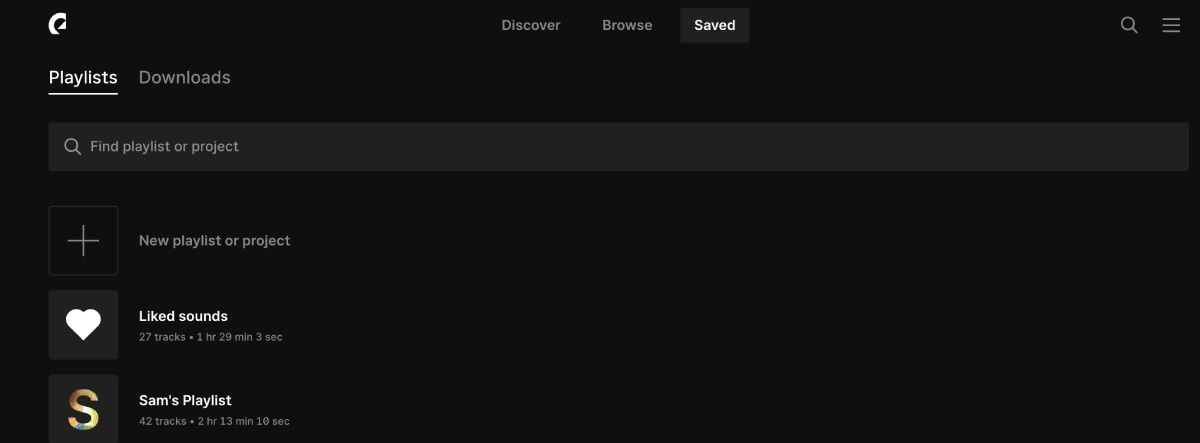Click the 27 tracks count text
The width and height of the screenshot is (1200, 443).
(162, 337)
